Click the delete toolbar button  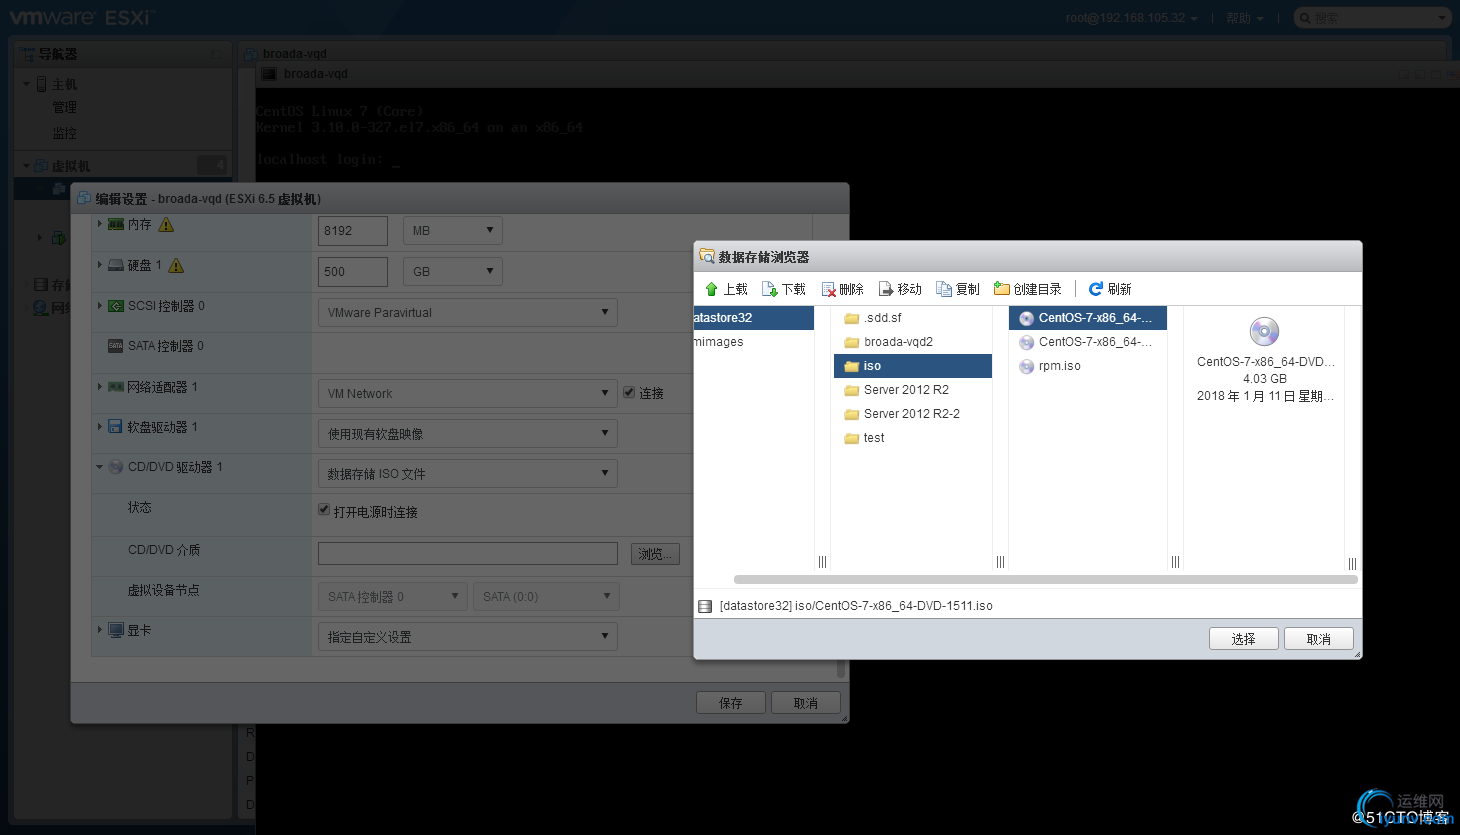(x=842, y=289)
